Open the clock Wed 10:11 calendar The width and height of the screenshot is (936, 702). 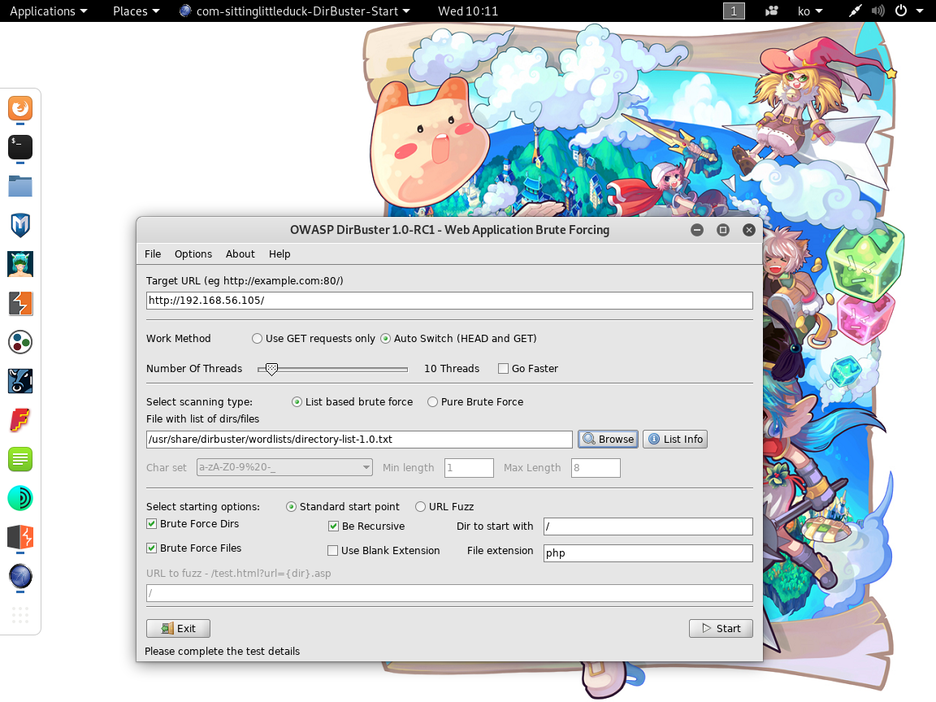(x=467, y=11)
